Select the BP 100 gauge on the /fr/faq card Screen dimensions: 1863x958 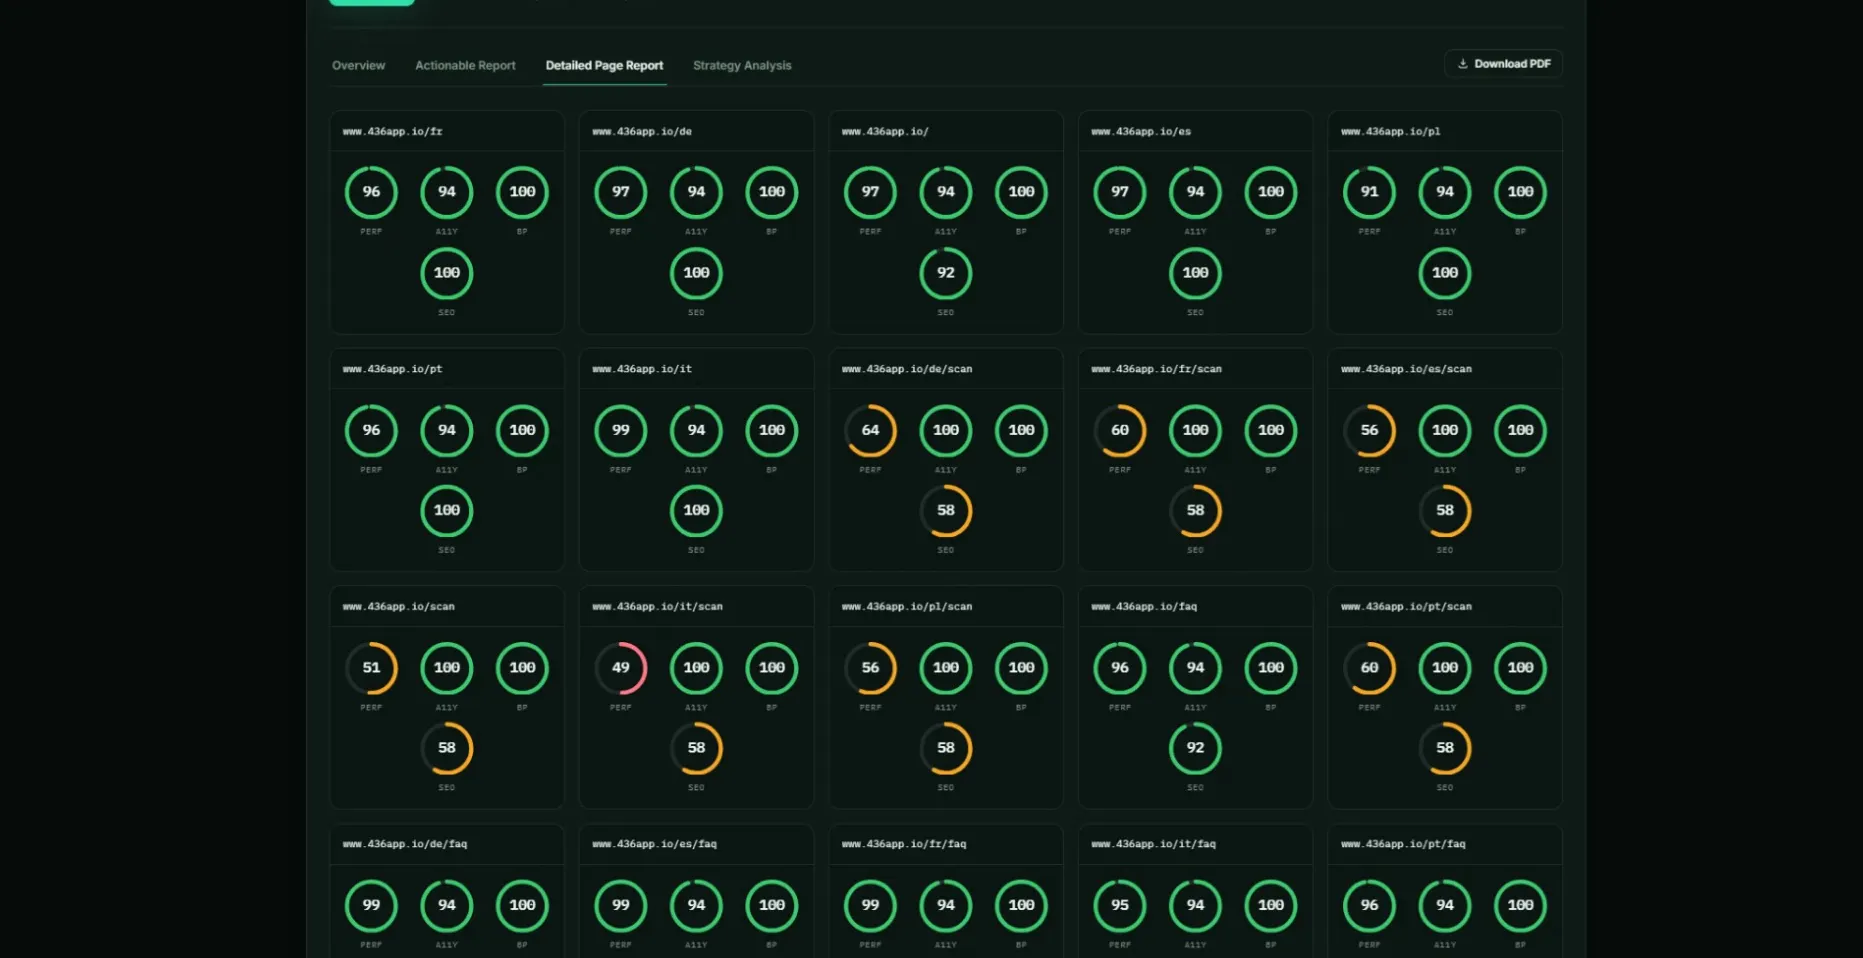pyautogui.click(x=1021, y=905)
